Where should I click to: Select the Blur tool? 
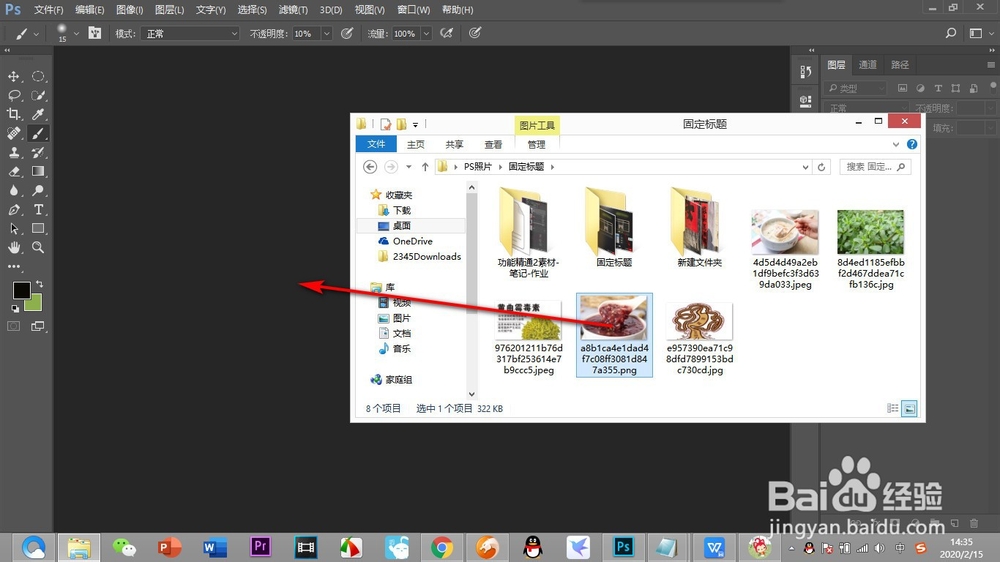[x=13, y=191]
